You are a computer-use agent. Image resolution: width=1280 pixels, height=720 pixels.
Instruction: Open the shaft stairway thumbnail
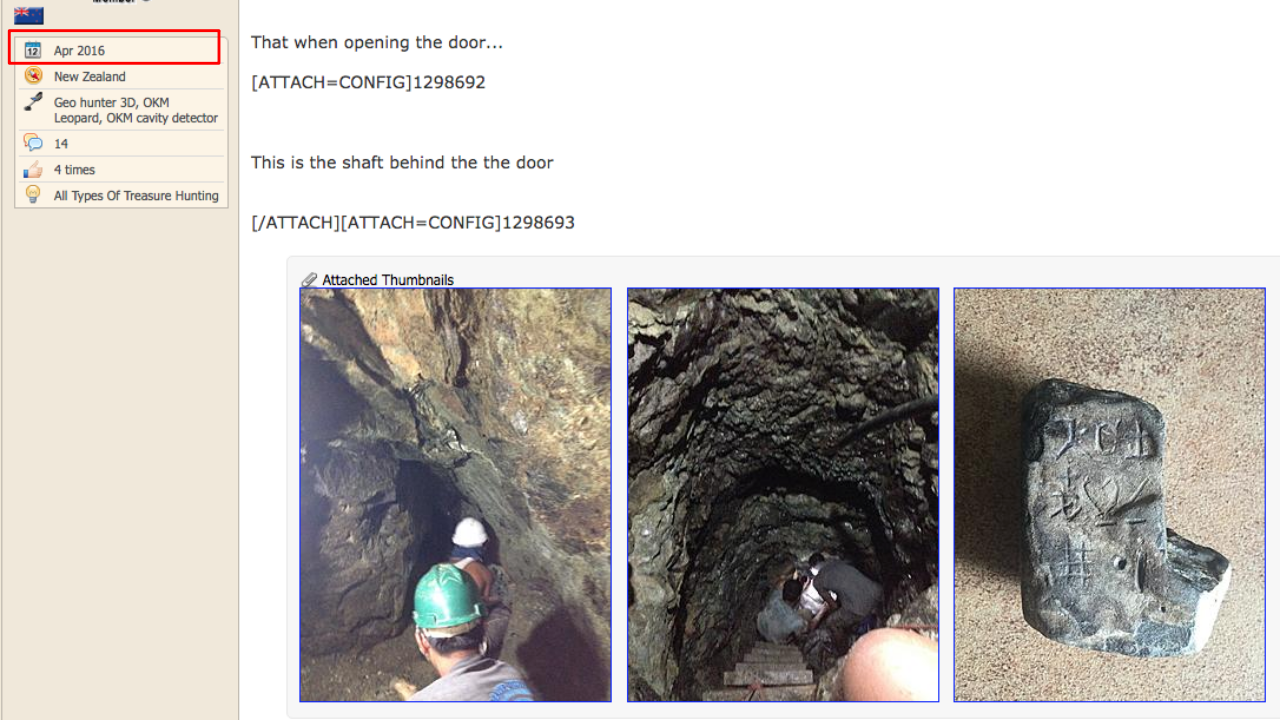[783, 495]
